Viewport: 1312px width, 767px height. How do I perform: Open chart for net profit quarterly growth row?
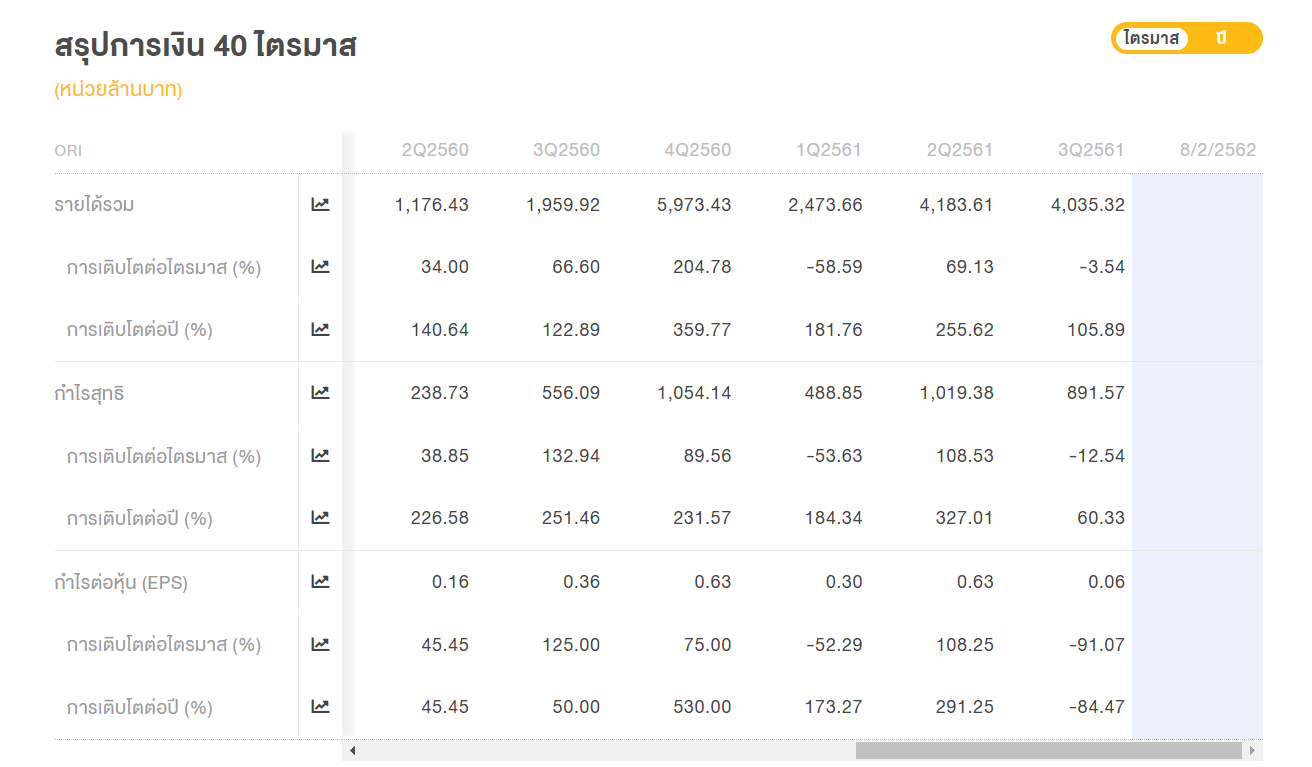320,455
